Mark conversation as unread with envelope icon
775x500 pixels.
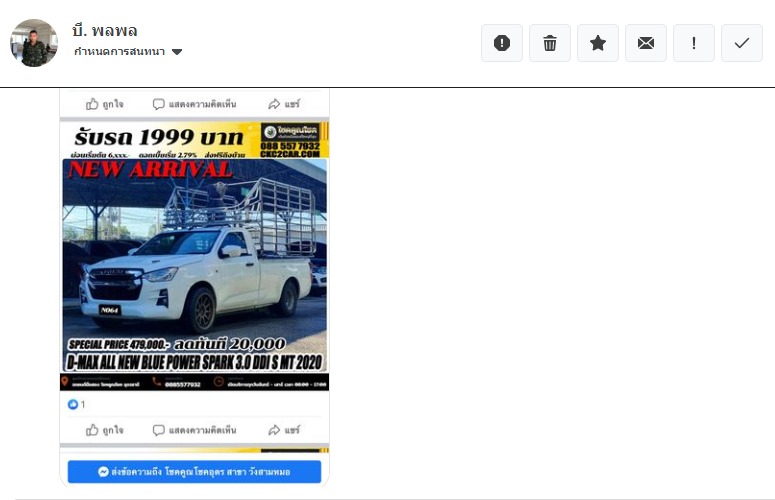point(646,43)
